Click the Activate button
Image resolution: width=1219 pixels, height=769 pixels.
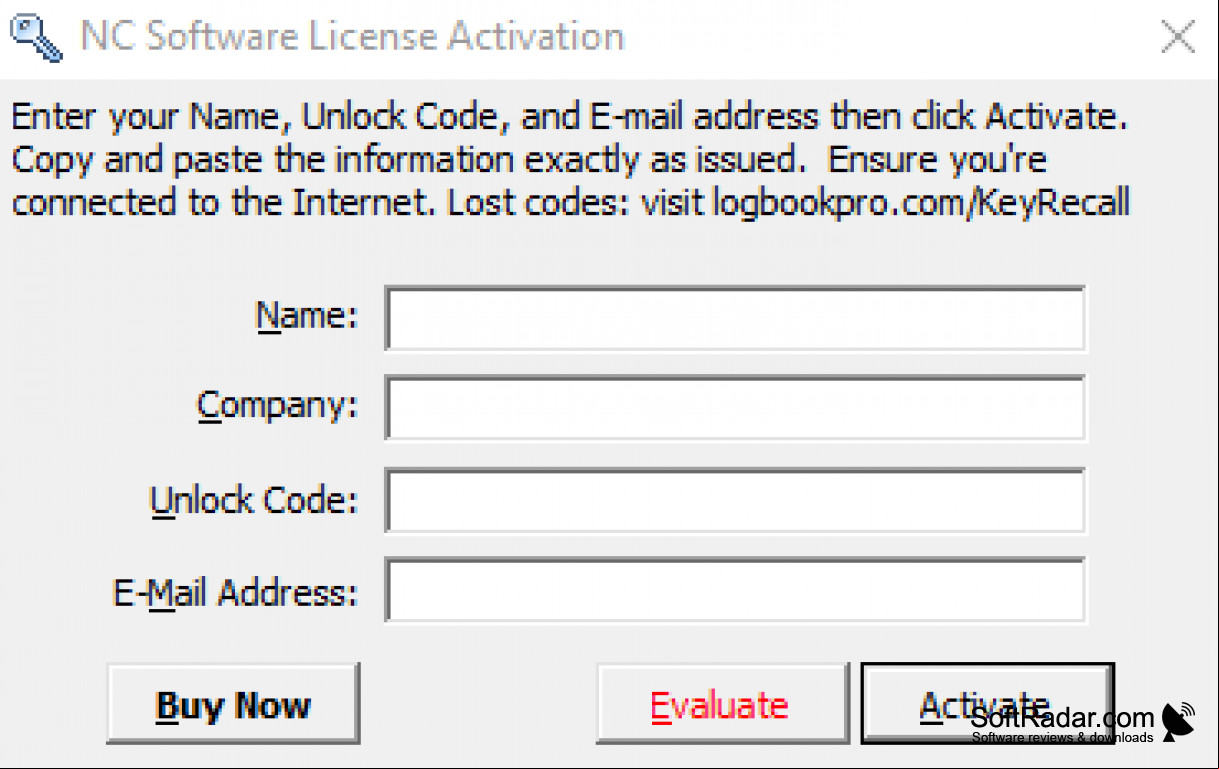tap(986, 704)
